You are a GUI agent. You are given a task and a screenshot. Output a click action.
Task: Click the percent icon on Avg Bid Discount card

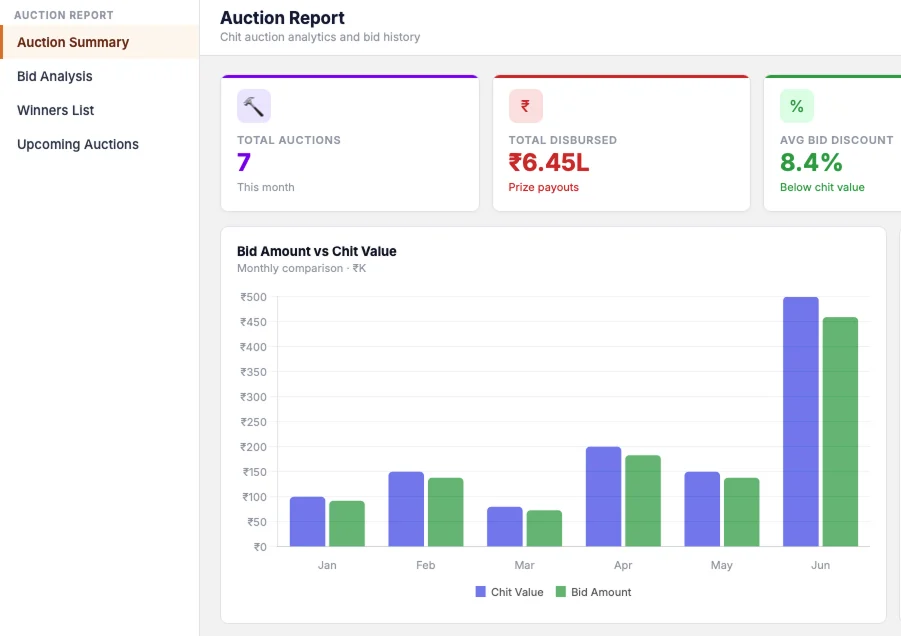coord(796,106)
